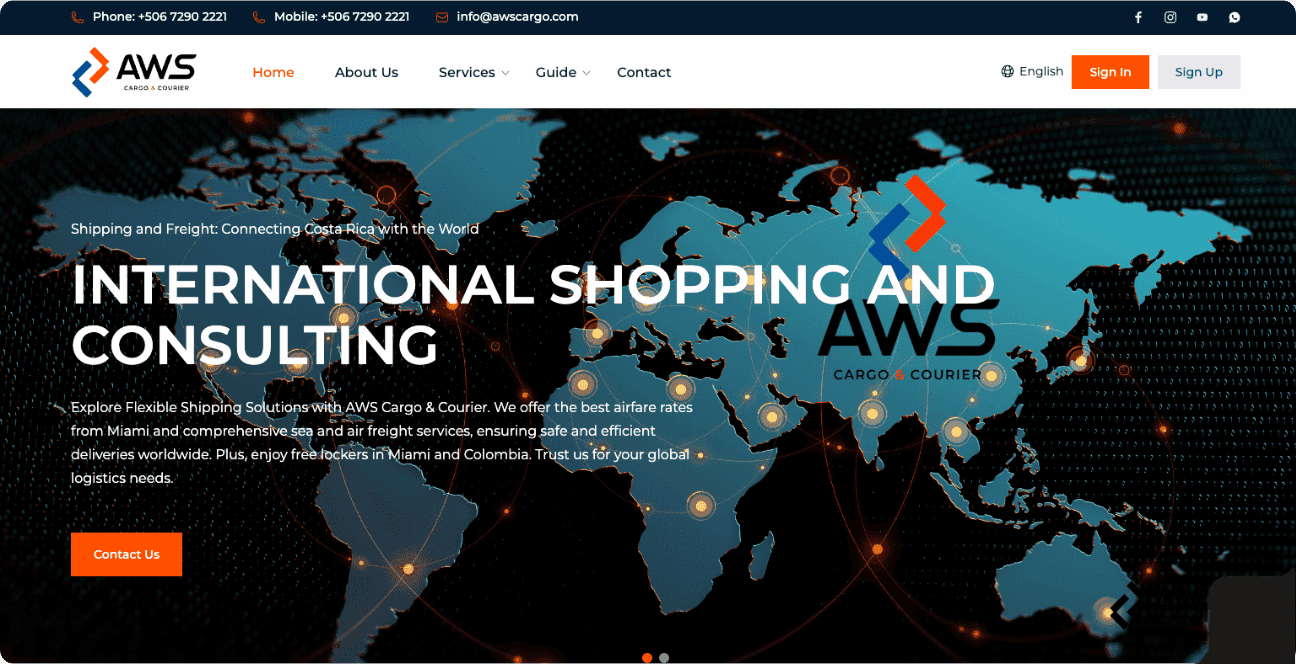Viewport: 1296px width, 664px height.
Task: Go to the Home nav item
Action: point(273,72)
